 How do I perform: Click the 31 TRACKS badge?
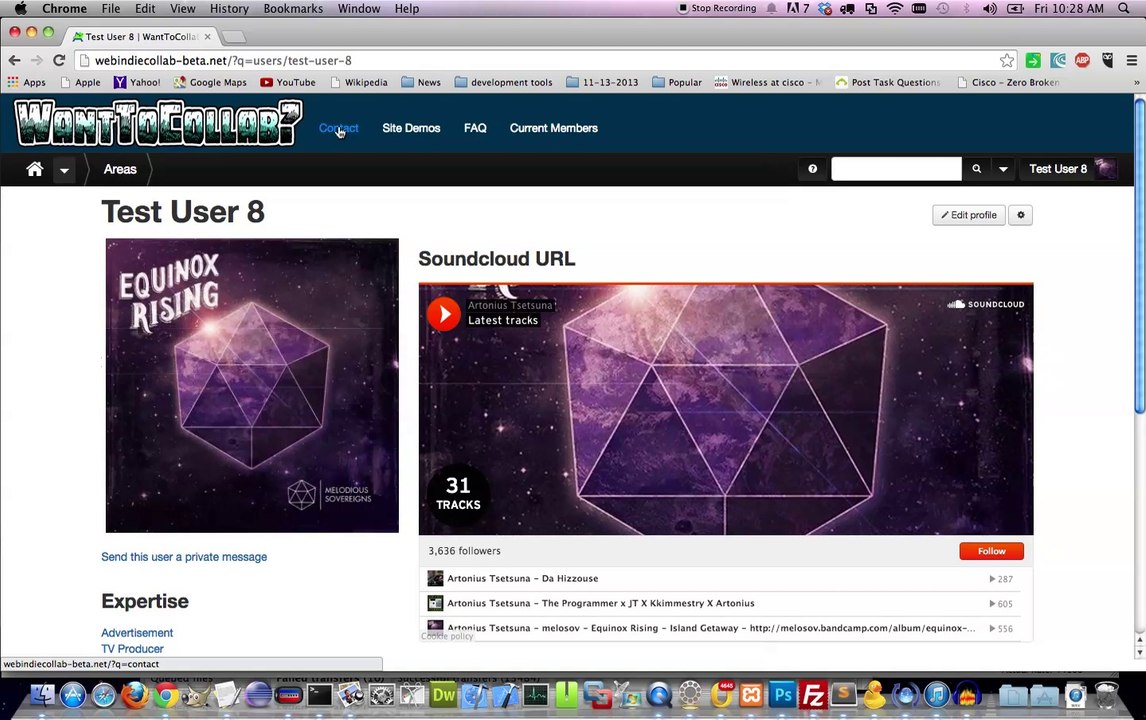458,493
